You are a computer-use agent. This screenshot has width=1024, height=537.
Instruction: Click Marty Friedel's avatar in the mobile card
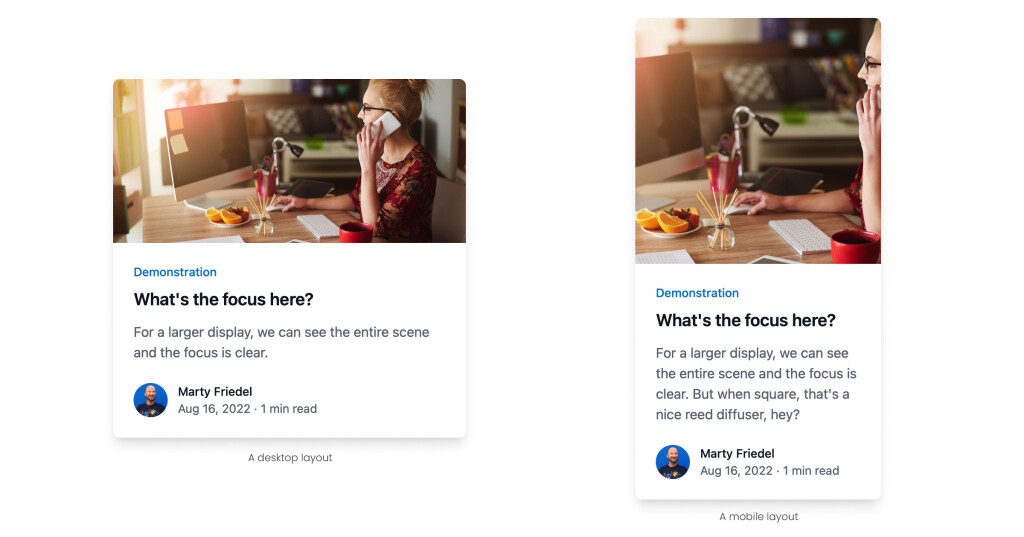(x=672, y=462)
